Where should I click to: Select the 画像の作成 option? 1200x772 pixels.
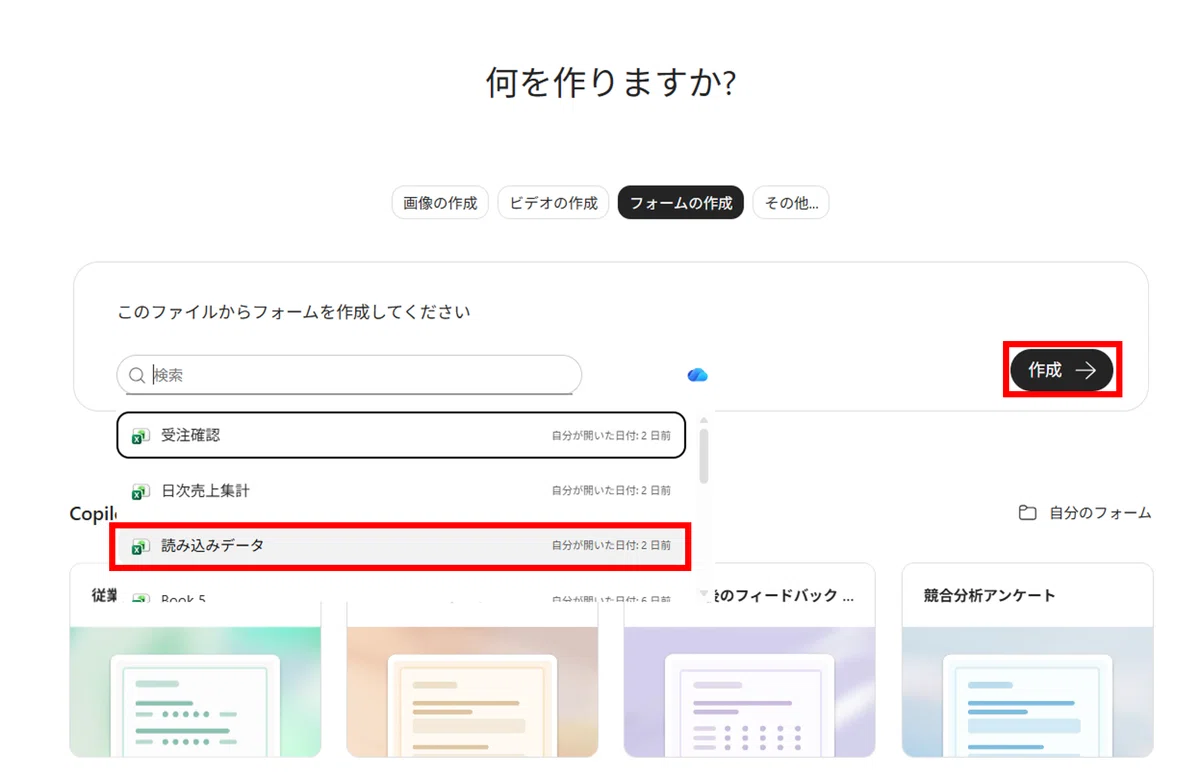[440, 203]
